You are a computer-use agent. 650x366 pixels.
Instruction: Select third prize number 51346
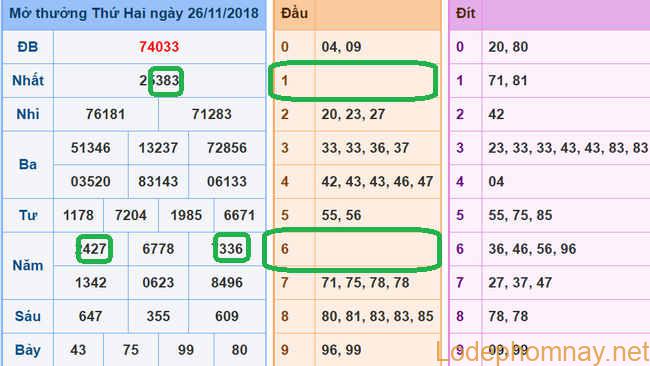pos(90,148)
